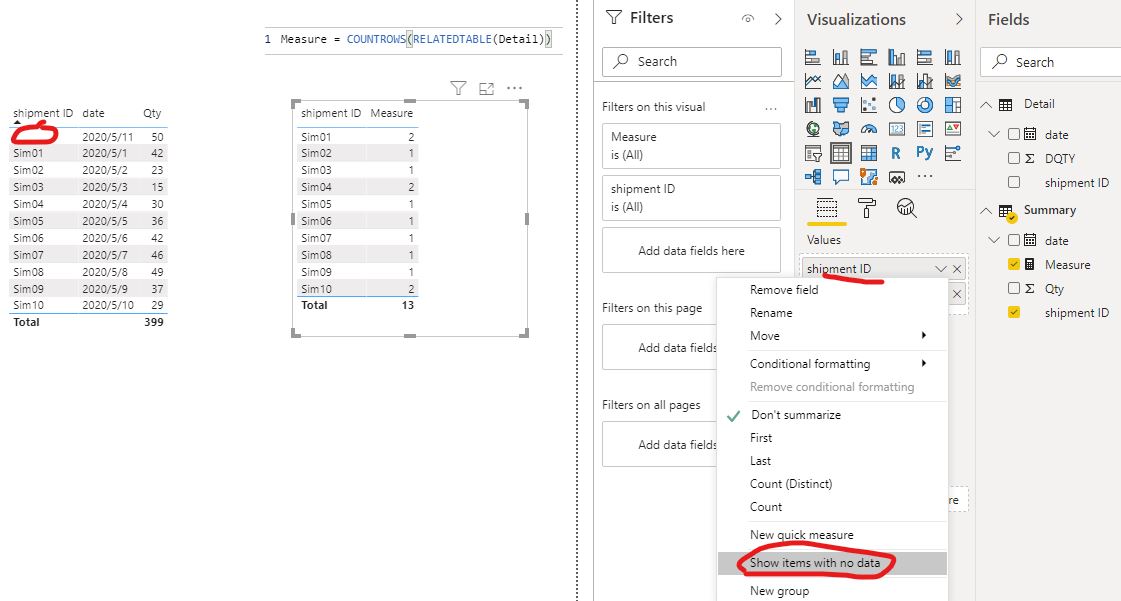This screenshot has height=601, width=1121.
Task: Choose Rename in the context menu
Action: (832, 312)
